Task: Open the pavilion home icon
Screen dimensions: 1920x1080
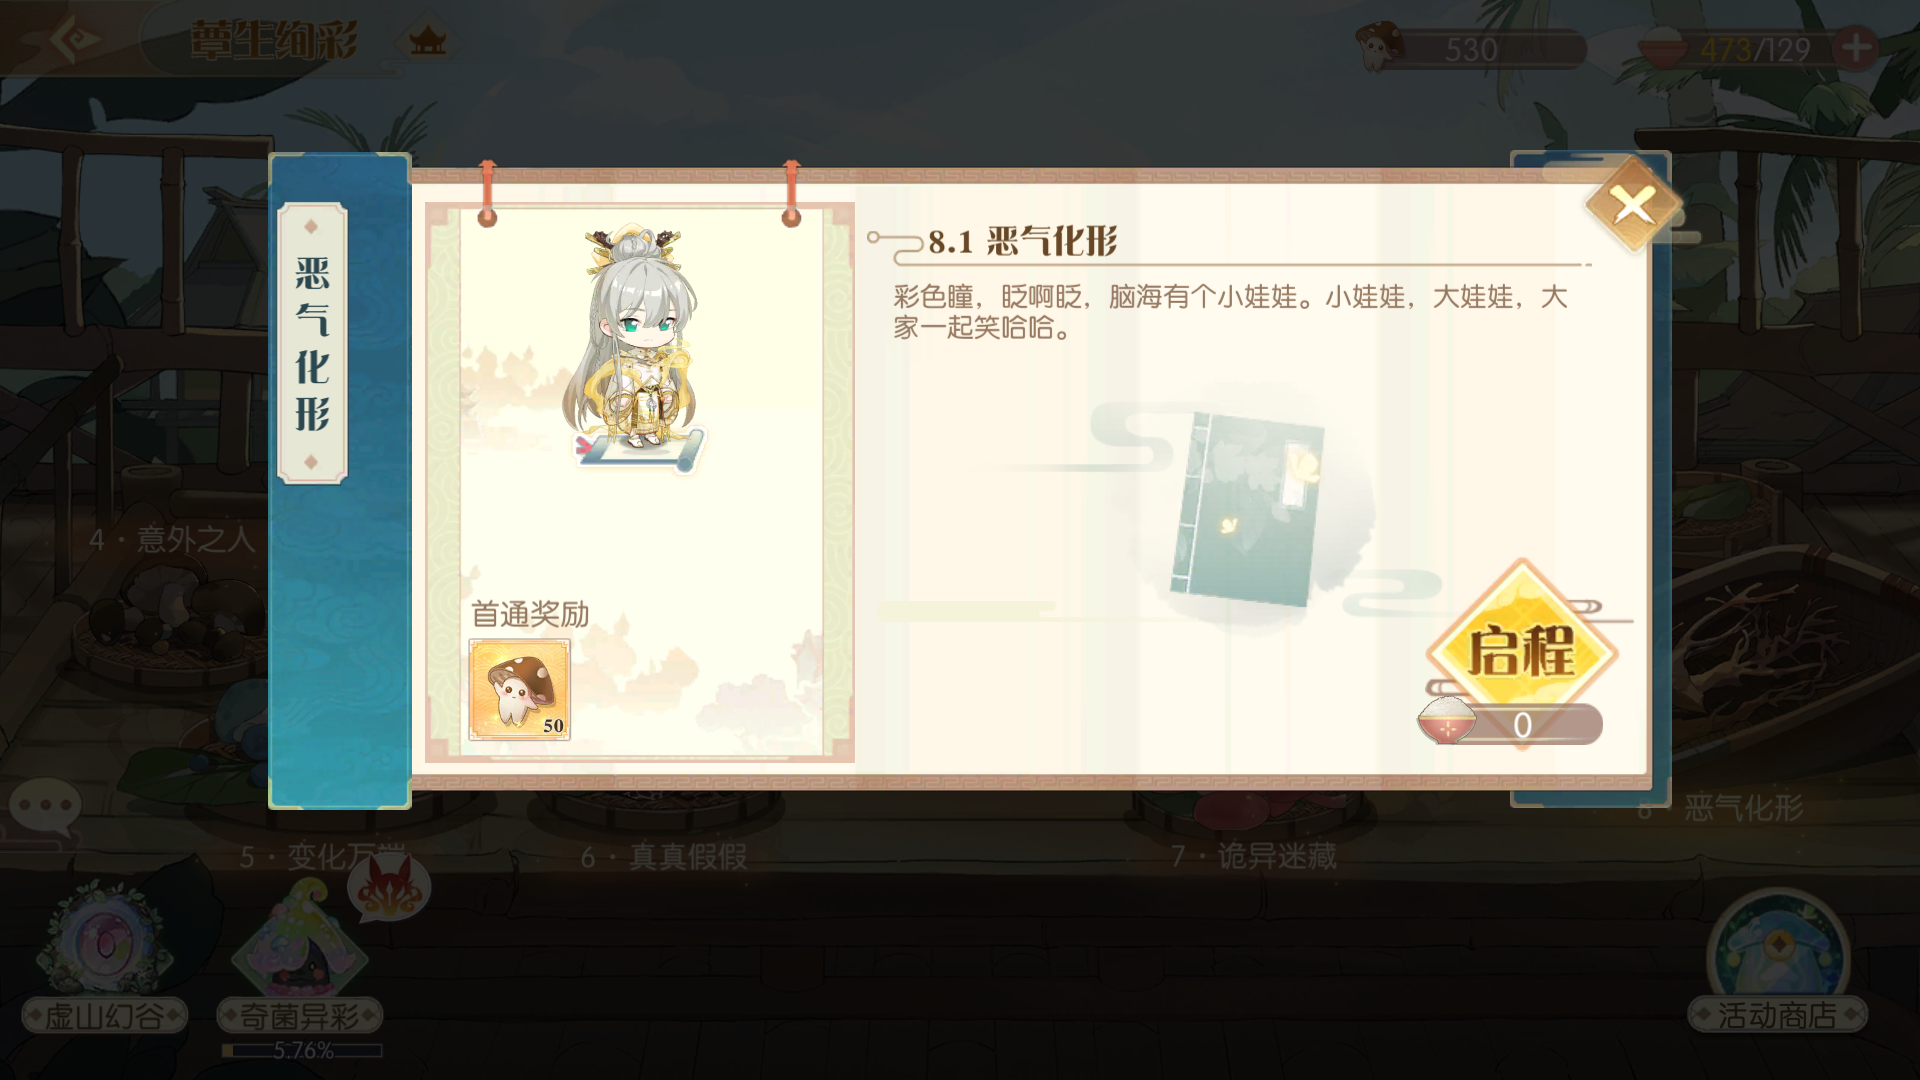Action: coord(428,41)
